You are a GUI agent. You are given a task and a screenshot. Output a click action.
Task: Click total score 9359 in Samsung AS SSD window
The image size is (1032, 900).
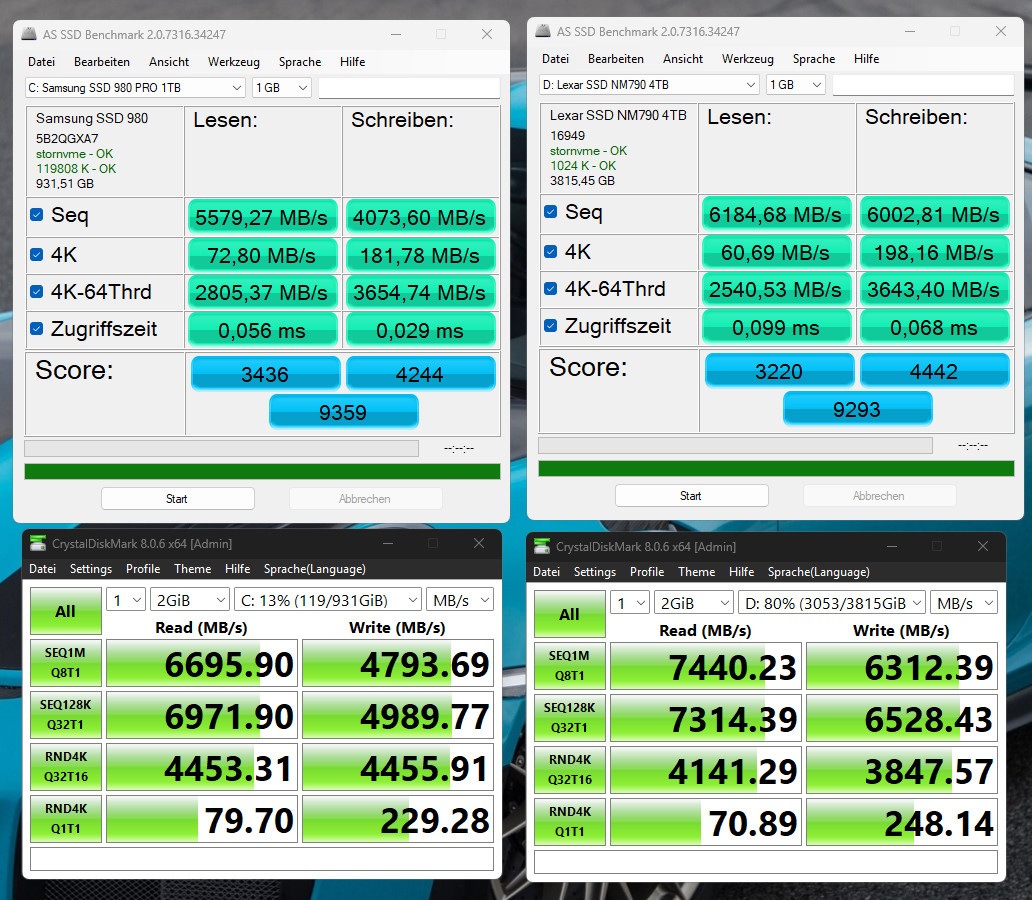tap(344, 412)
